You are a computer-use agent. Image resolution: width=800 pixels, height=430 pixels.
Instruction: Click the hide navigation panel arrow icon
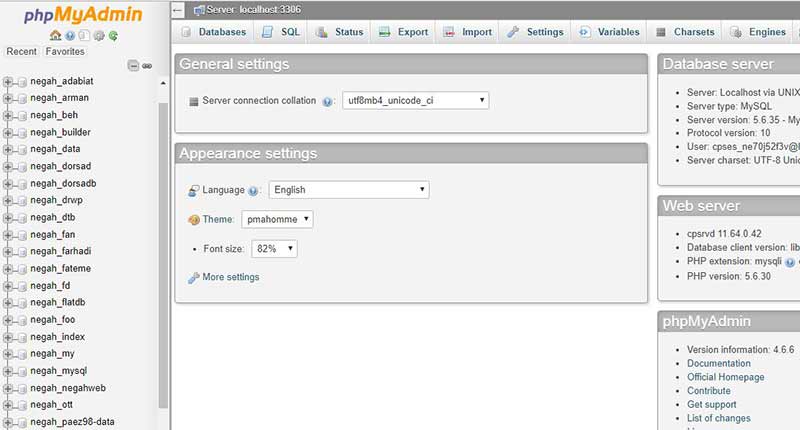pyautogui.click(x=178, y=10)
